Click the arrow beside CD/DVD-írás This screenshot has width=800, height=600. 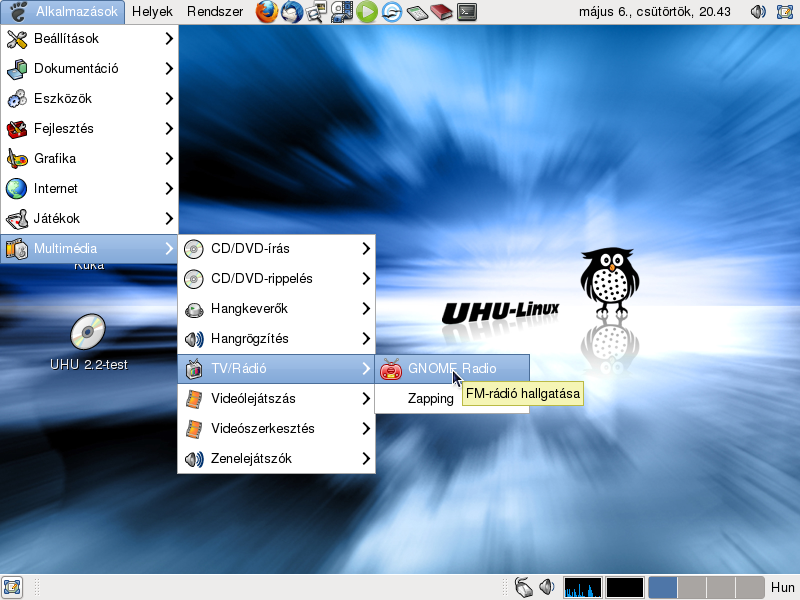pos(366,249)
